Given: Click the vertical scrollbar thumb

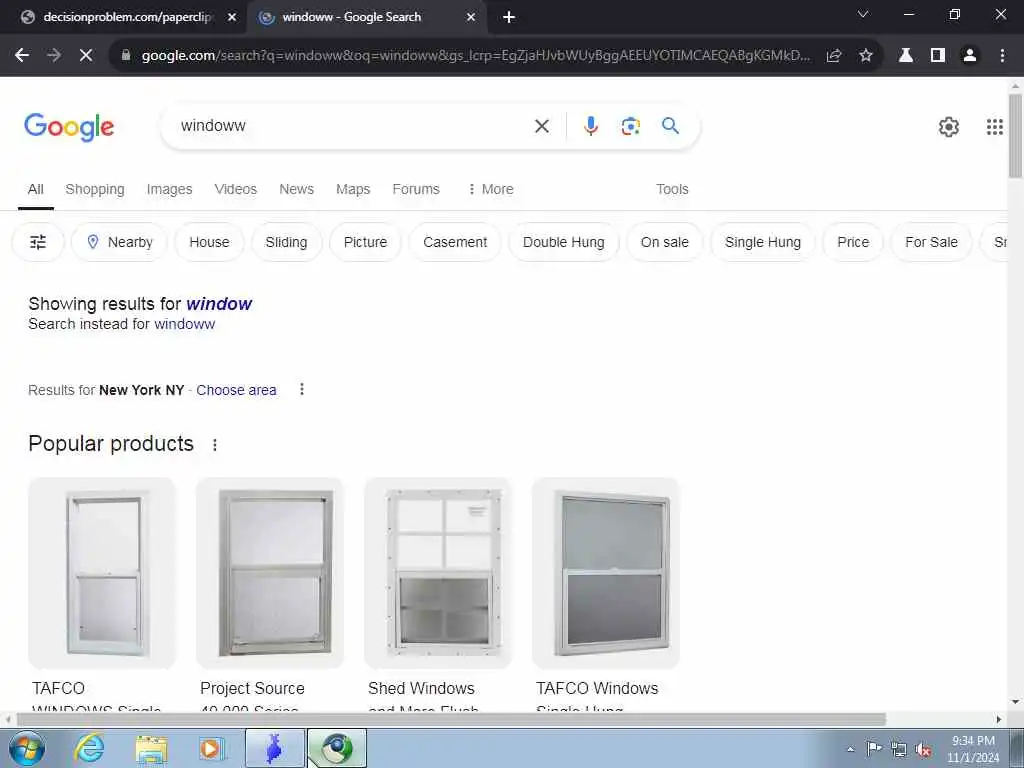Looking at the screenshot, I should coord(1016,136).
